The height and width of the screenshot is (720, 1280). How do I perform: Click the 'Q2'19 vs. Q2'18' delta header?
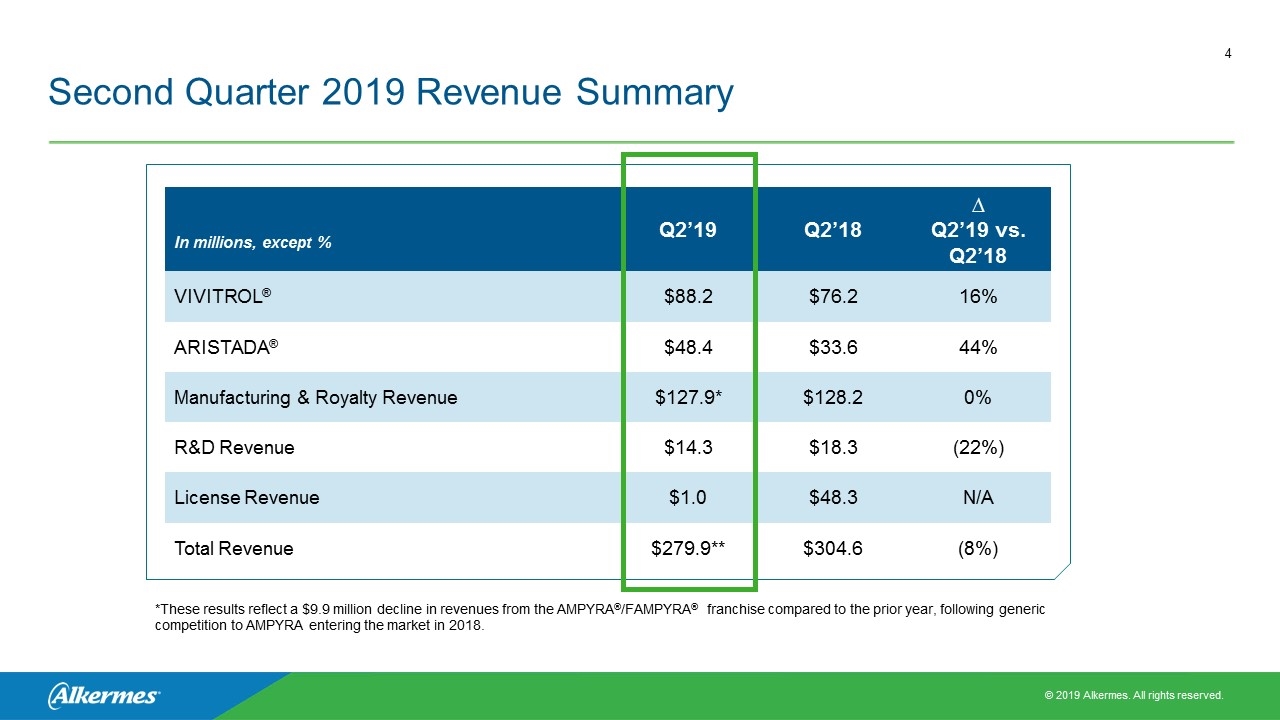pos(979,231)
